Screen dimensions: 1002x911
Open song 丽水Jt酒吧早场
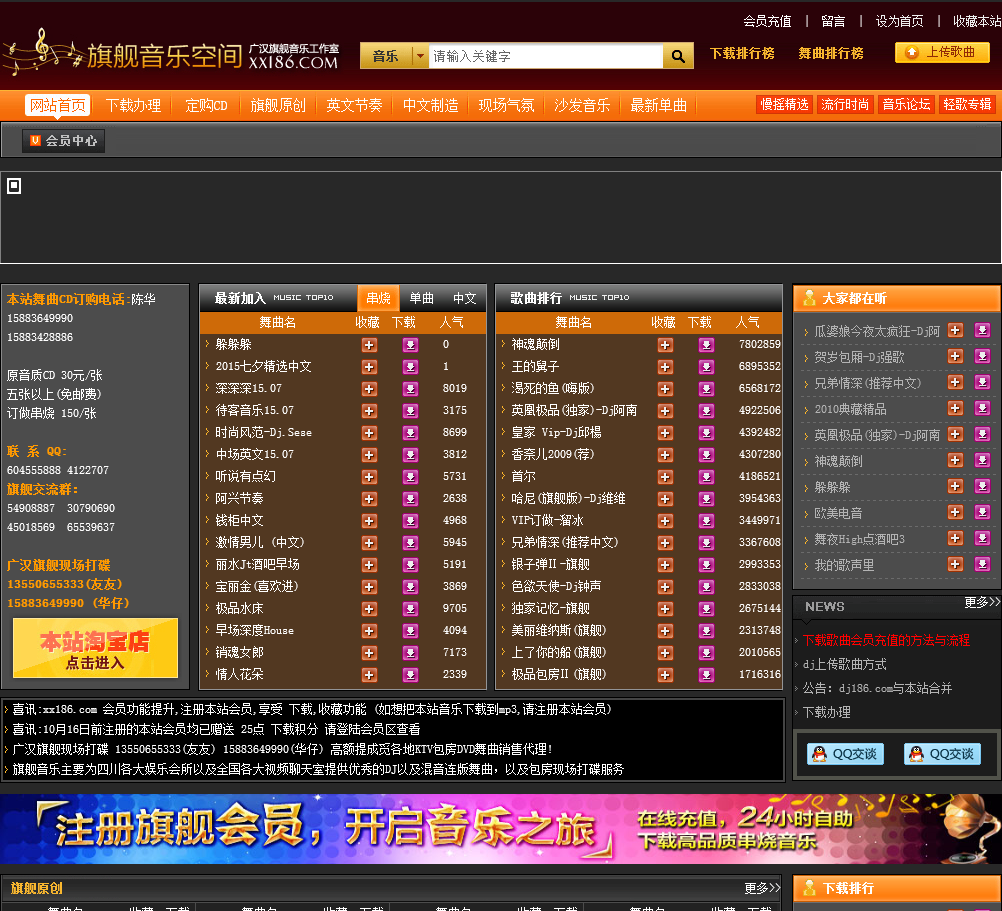tap(258, 565)
